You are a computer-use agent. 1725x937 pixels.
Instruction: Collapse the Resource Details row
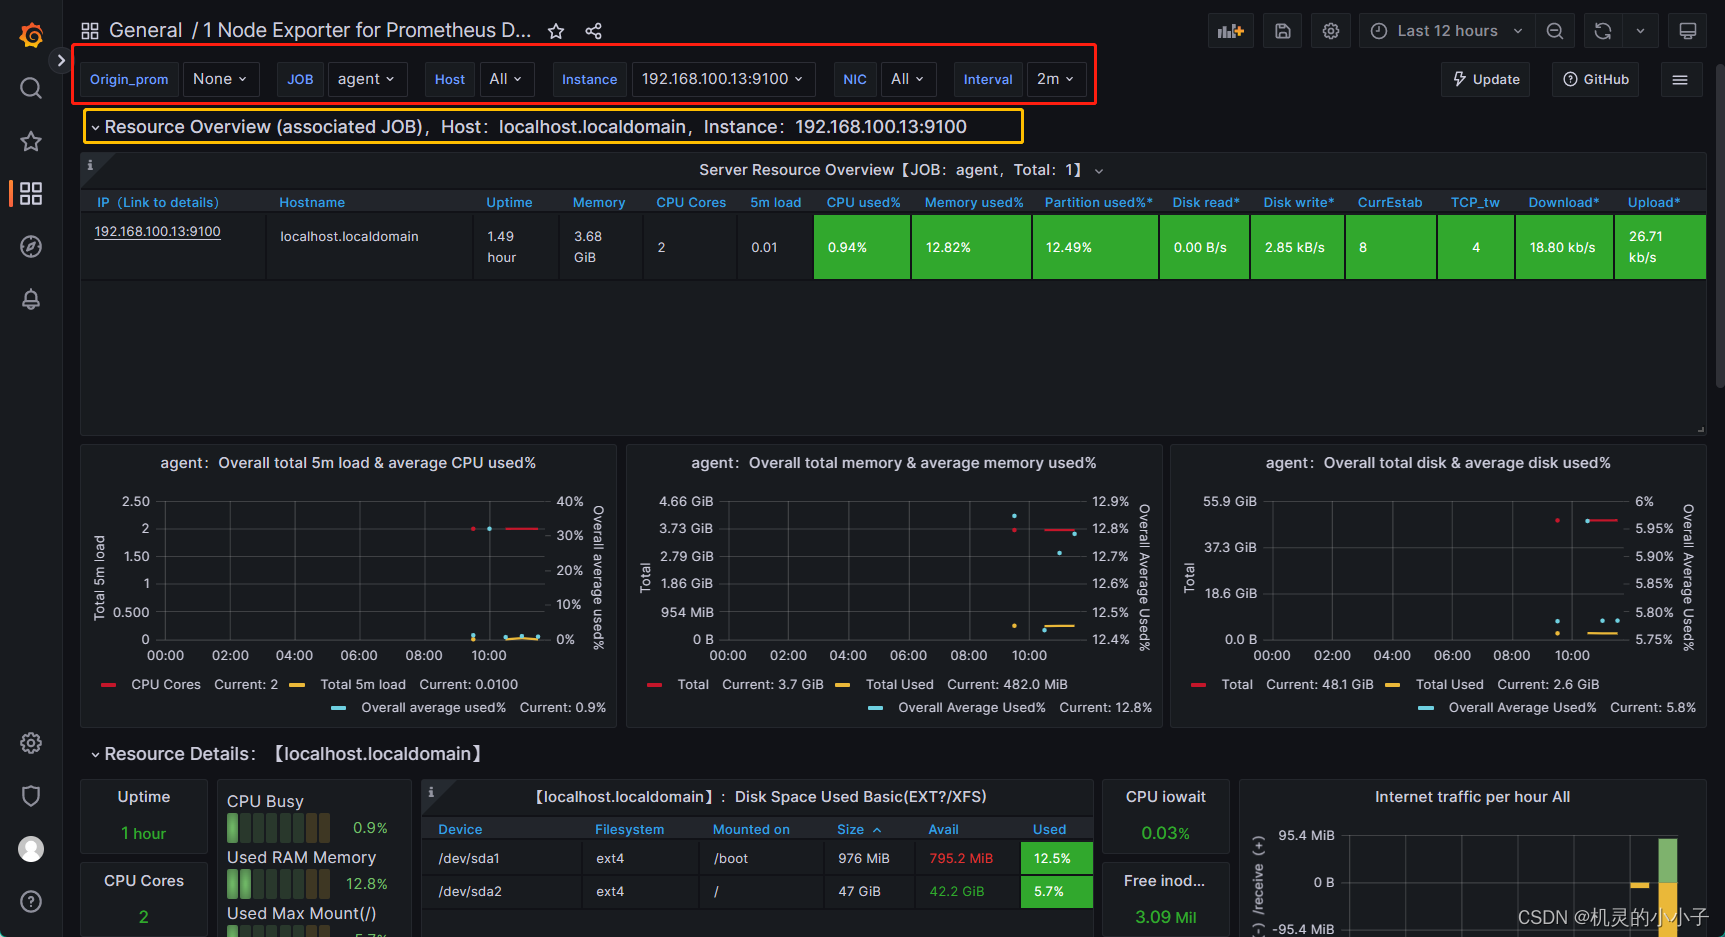(x=286, y=754)
